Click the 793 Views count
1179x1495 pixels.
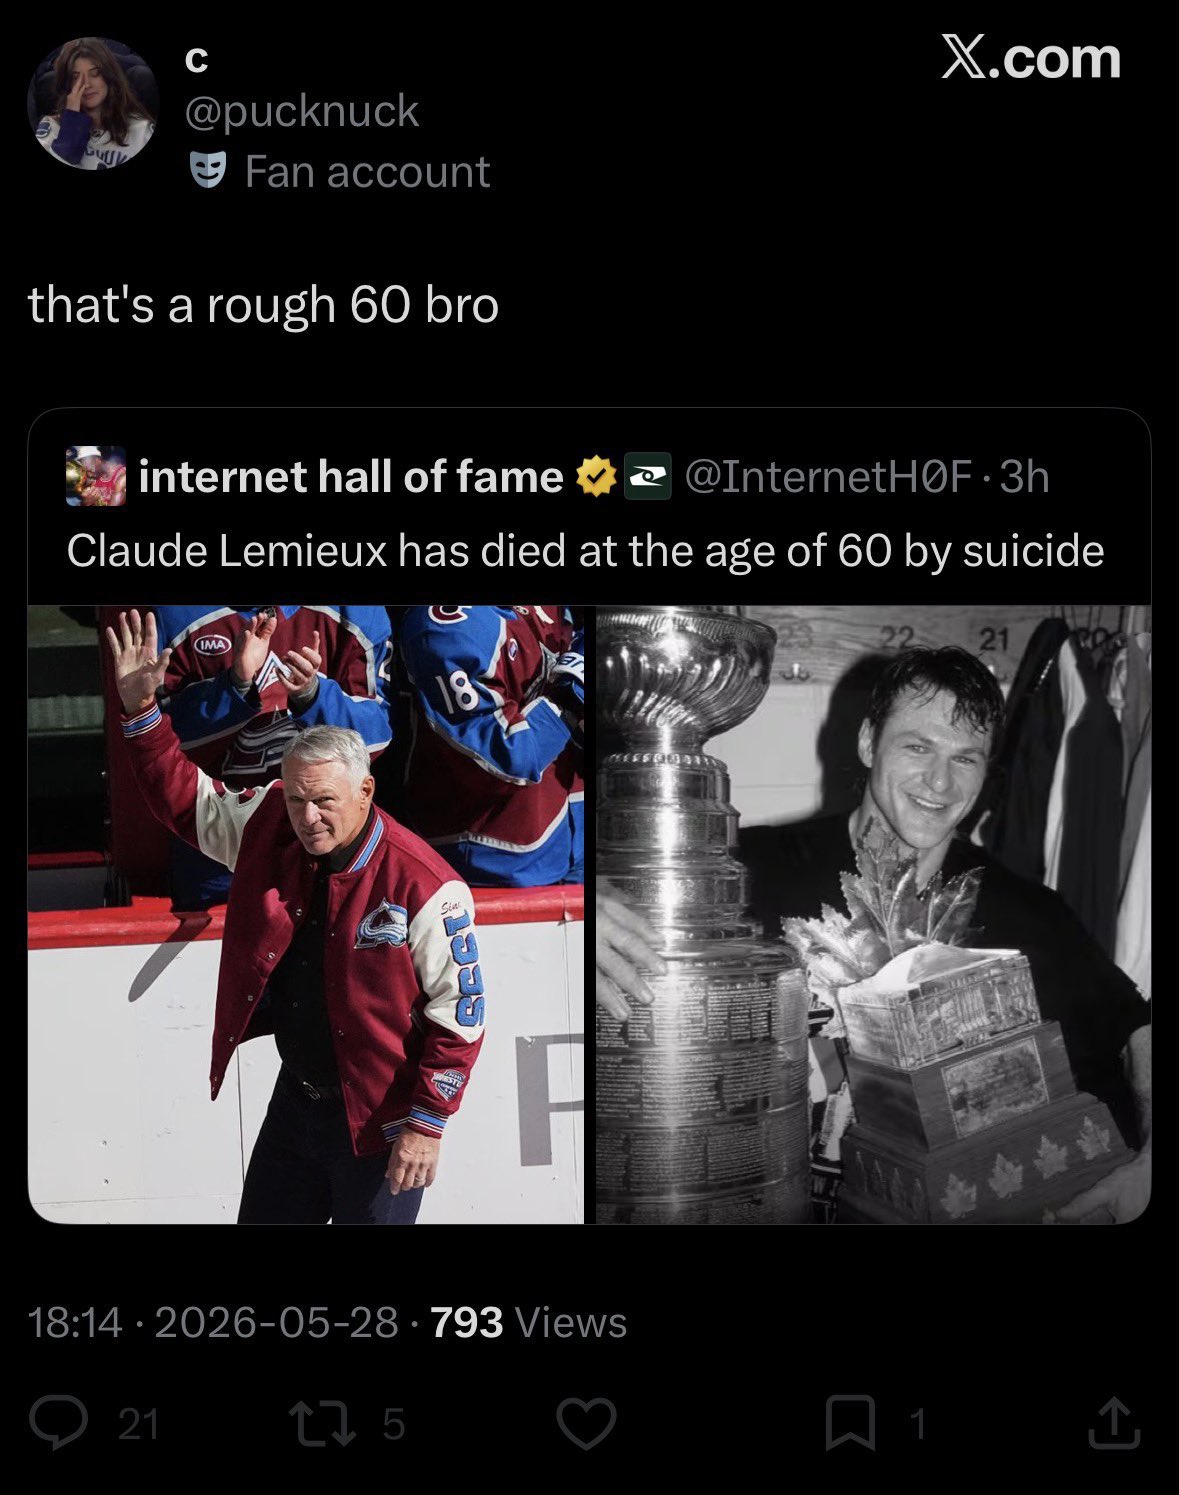click(x=528, y=1322)
